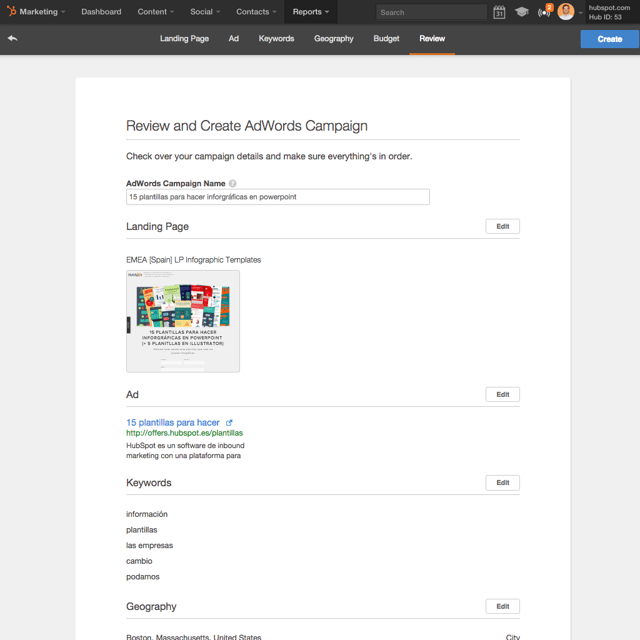Expand the Reports dropdown menu
This screenshot has height=640, width=640.
310,12
